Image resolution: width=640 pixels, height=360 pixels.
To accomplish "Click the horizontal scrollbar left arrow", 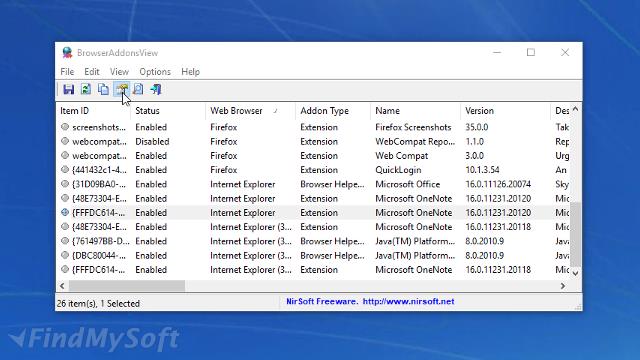I will click(62, 286).
